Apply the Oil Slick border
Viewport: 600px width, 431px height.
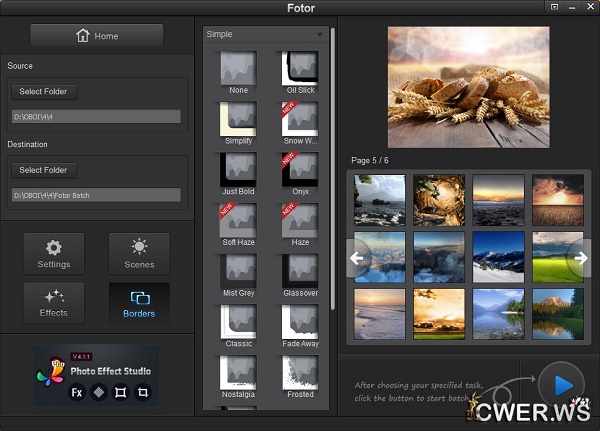[300, 72]
